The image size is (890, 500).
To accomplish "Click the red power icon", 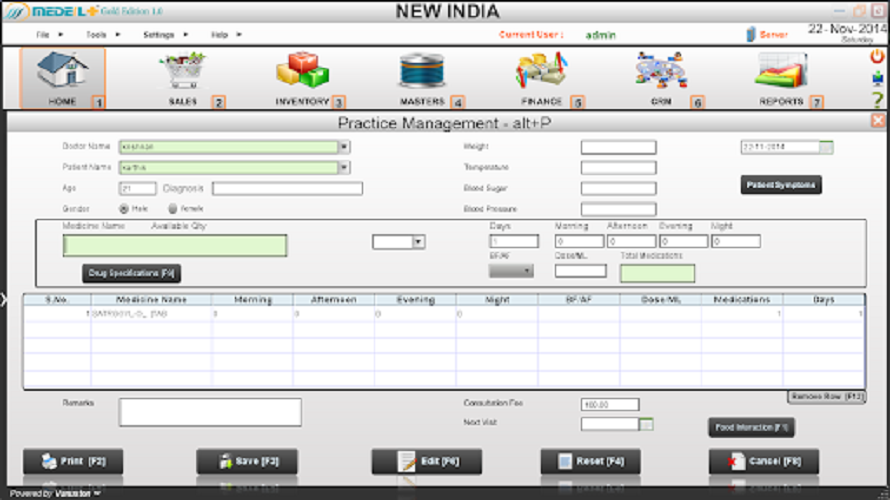I will [x=878, y=56].
